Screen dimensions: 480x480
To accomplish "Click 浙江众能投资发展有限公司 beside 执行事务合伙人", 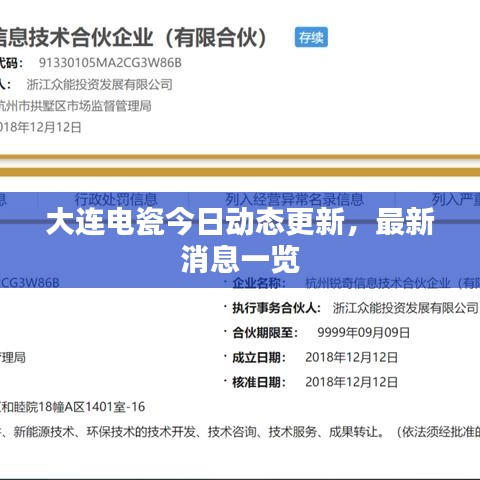I will click(x=406, y=308).
